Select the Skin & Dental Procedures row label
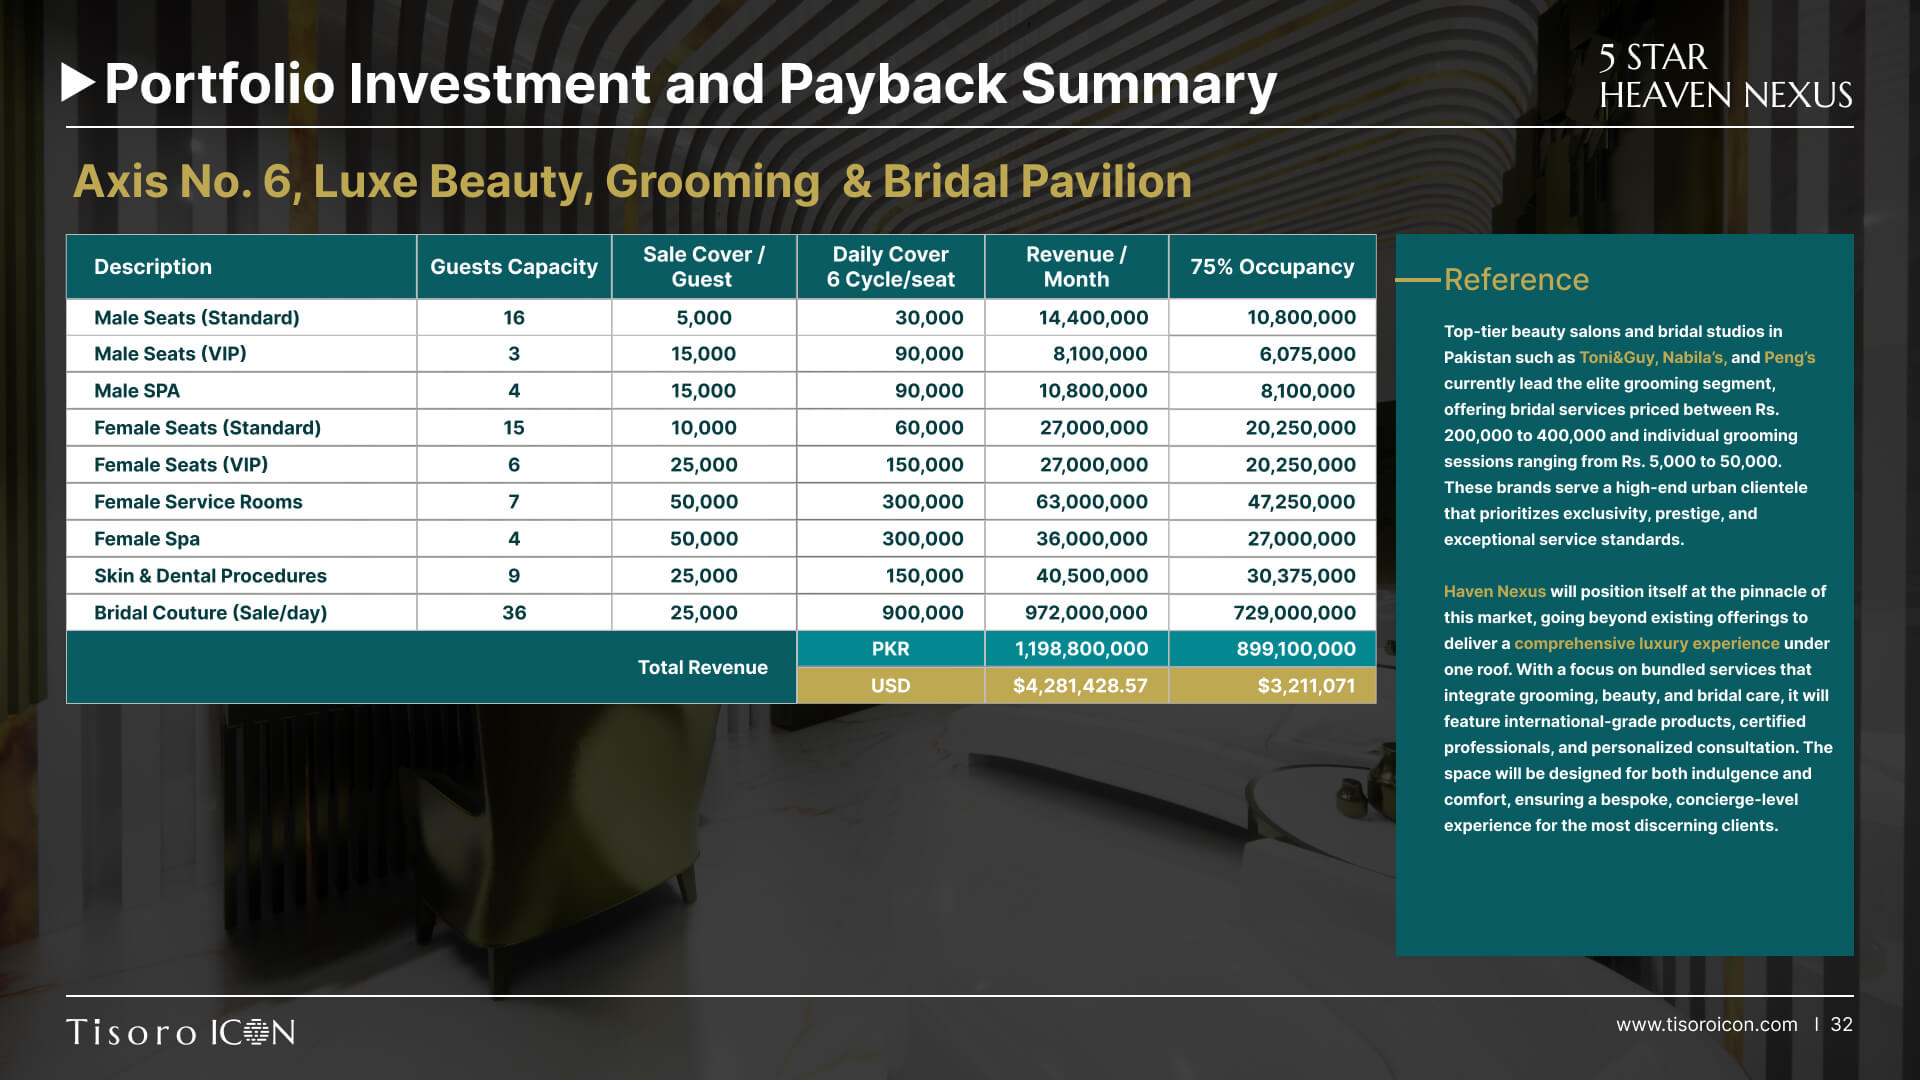This screenshot has height=1080, width=1920. (210, 576)
